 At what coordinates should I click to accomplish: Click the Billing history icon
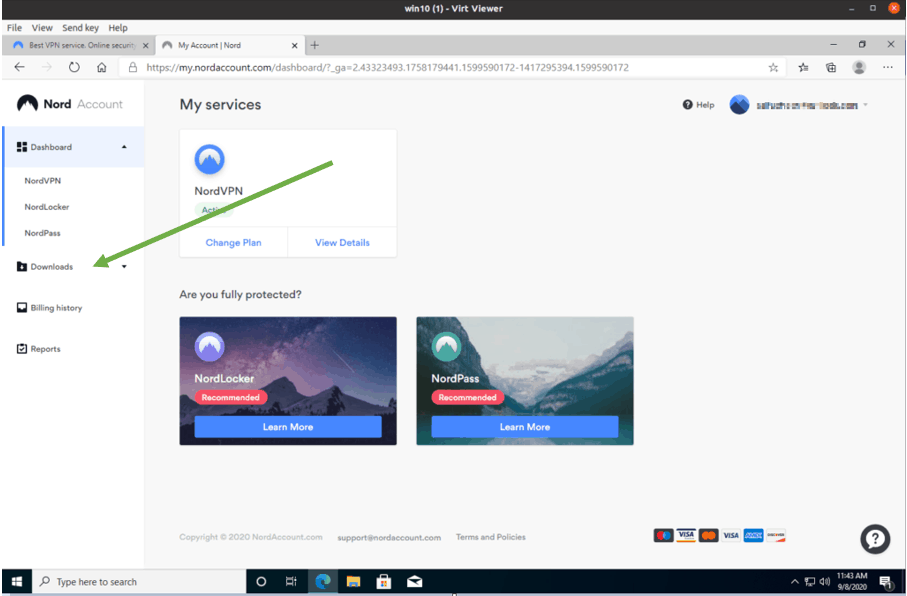[22, 307]
